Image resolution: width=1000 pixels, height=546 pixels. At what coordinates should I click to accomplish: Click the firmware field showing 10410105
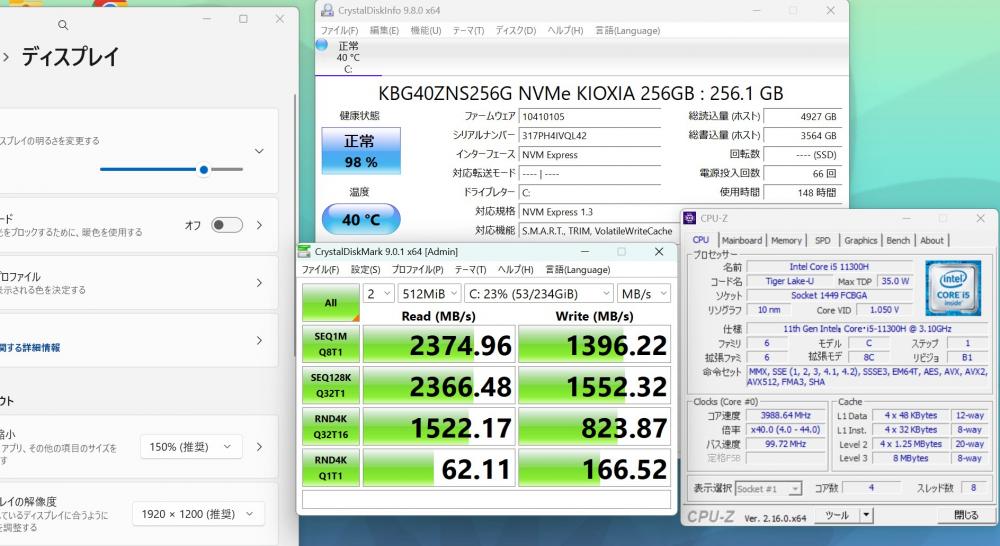pos(589,117)
